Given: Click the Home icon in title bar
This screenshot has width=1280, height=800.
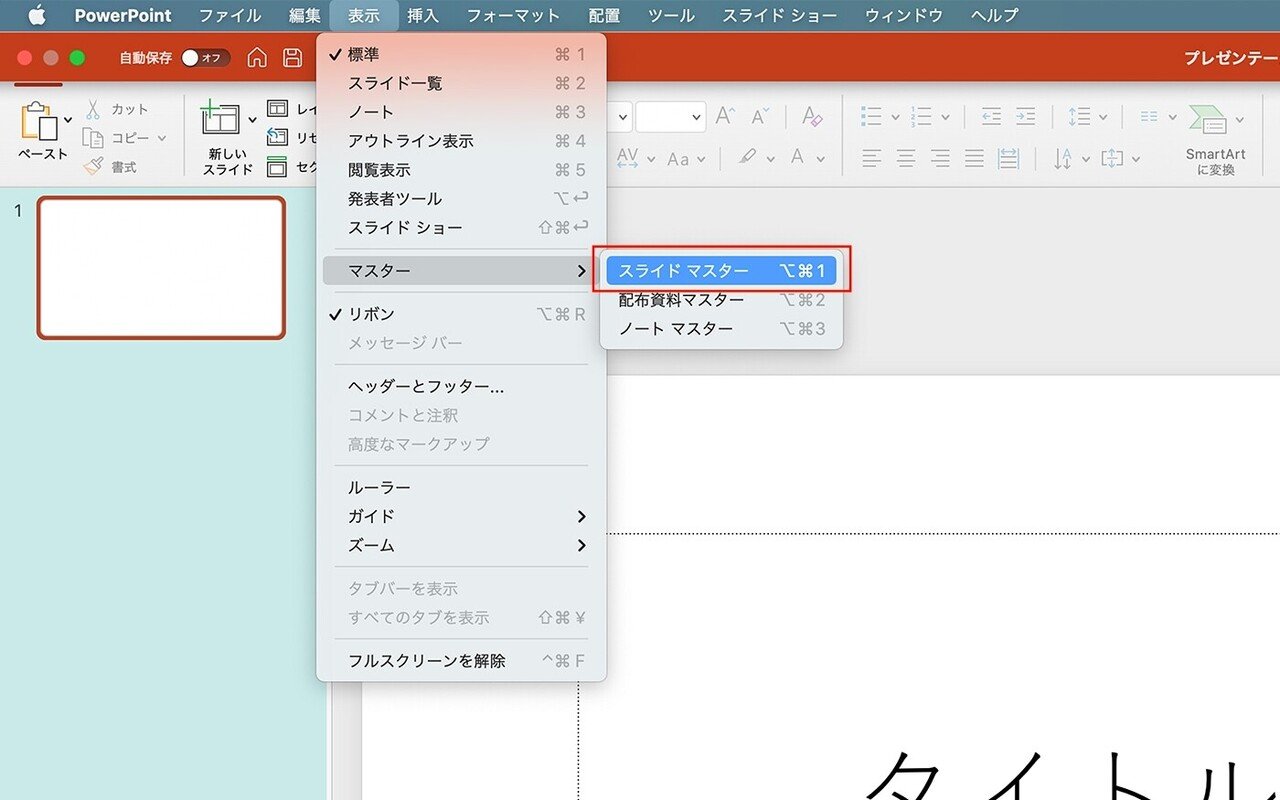Looking at the screenshot, I should pos(257,58).
